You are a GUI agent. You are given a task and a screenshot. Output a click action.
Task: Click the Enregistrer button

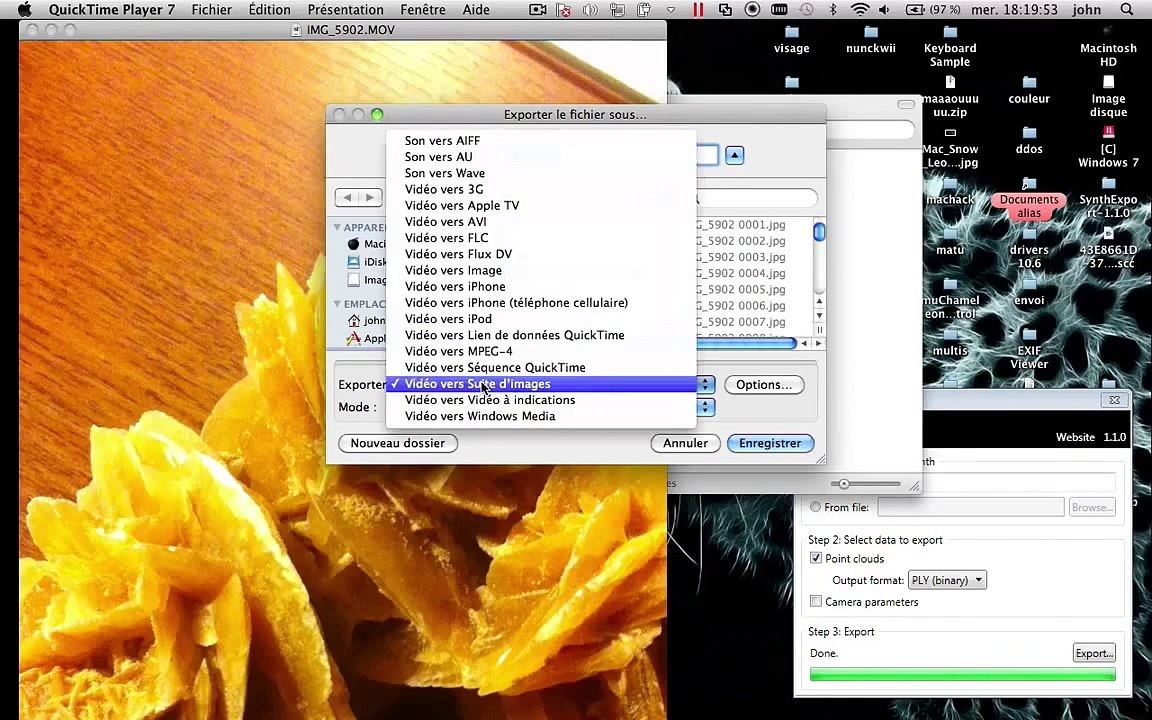(770, 443)
